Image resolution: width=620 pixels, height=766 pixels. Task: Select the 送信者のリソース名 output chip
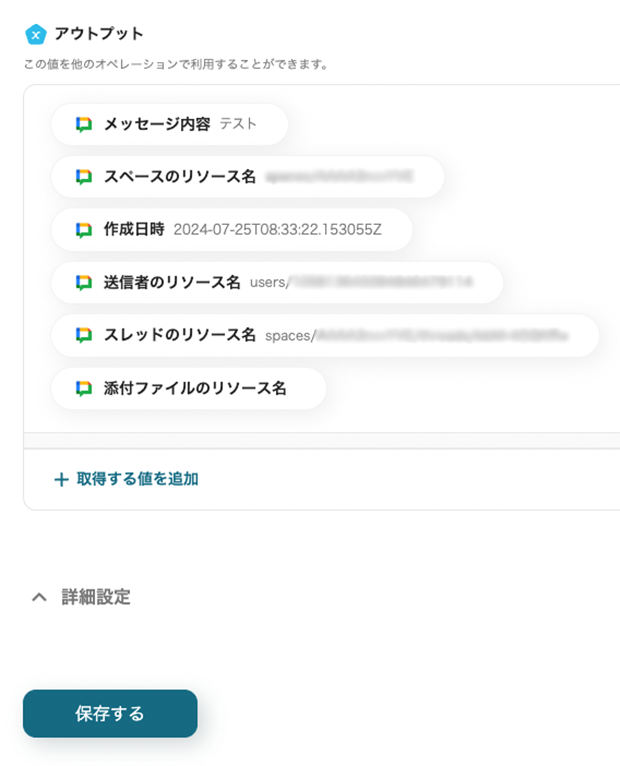277,282
